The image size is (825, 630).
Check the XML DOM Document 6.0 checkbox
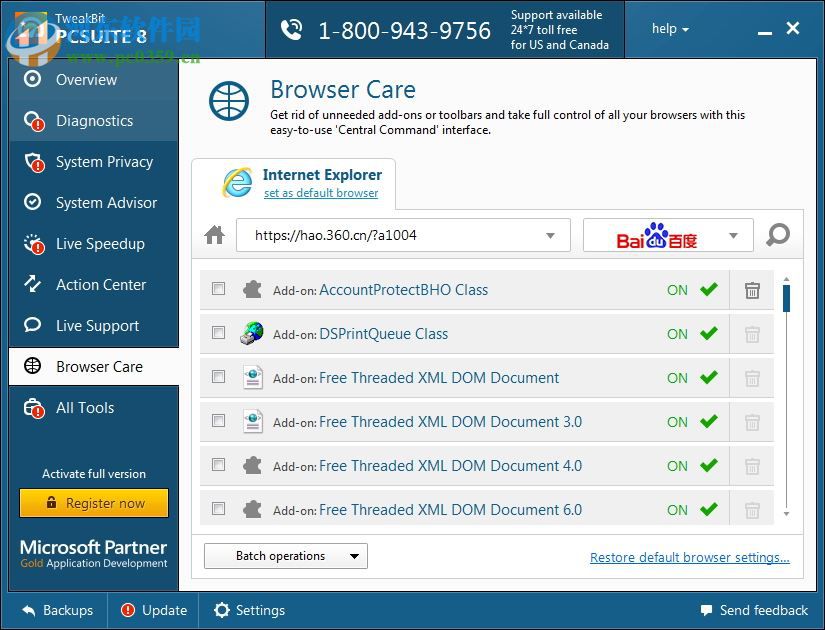[218, 509]
